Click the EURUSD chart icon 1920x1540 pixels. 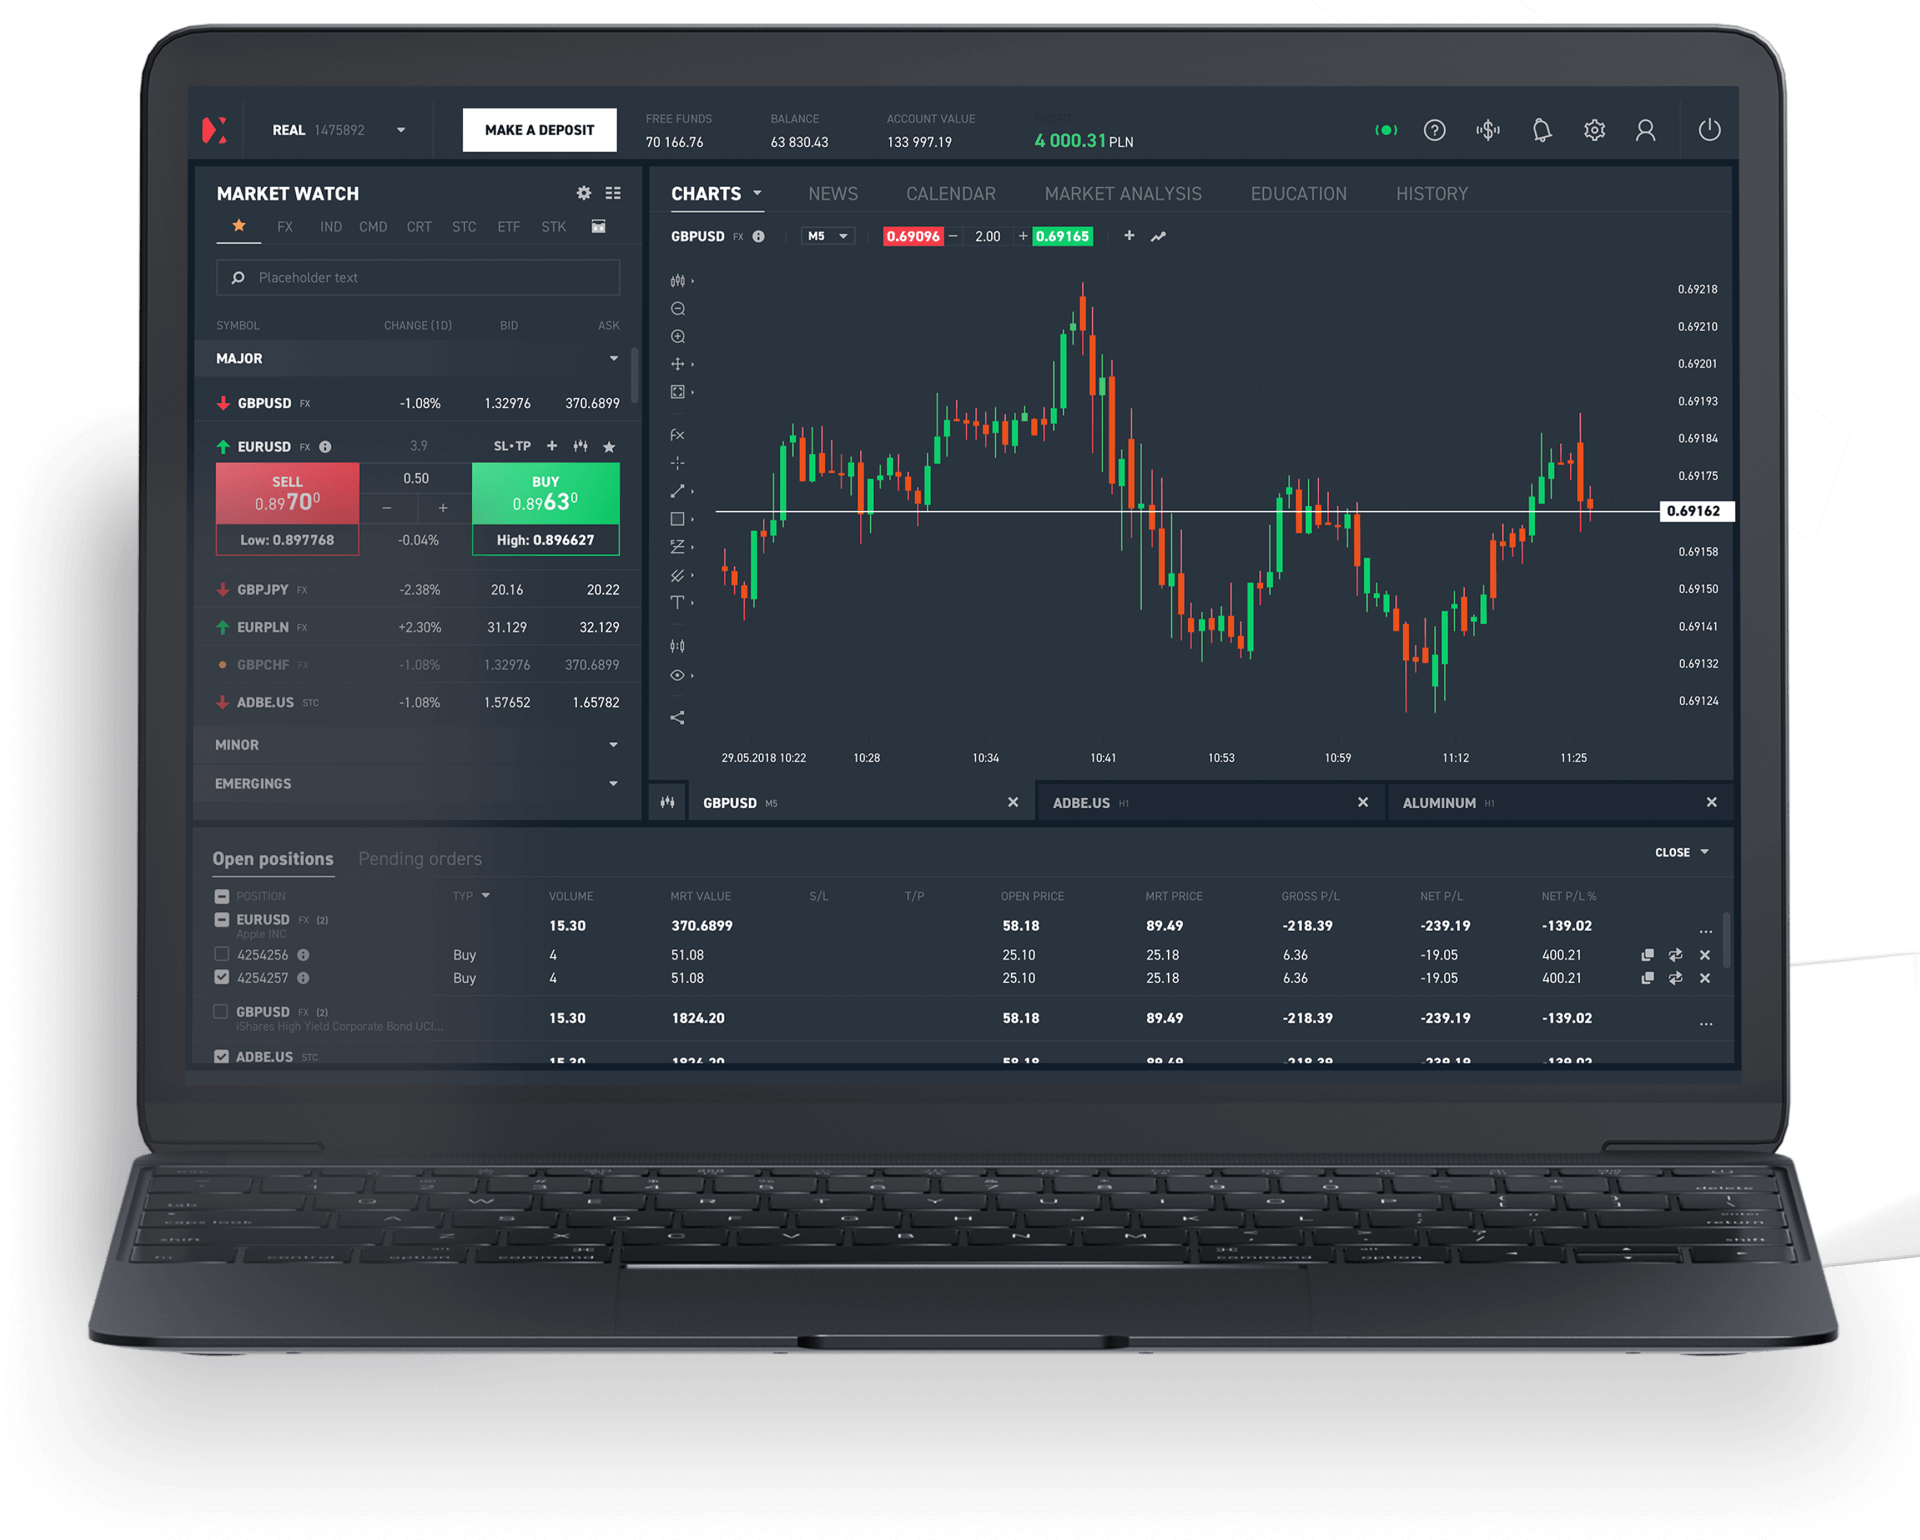[580, 446]
